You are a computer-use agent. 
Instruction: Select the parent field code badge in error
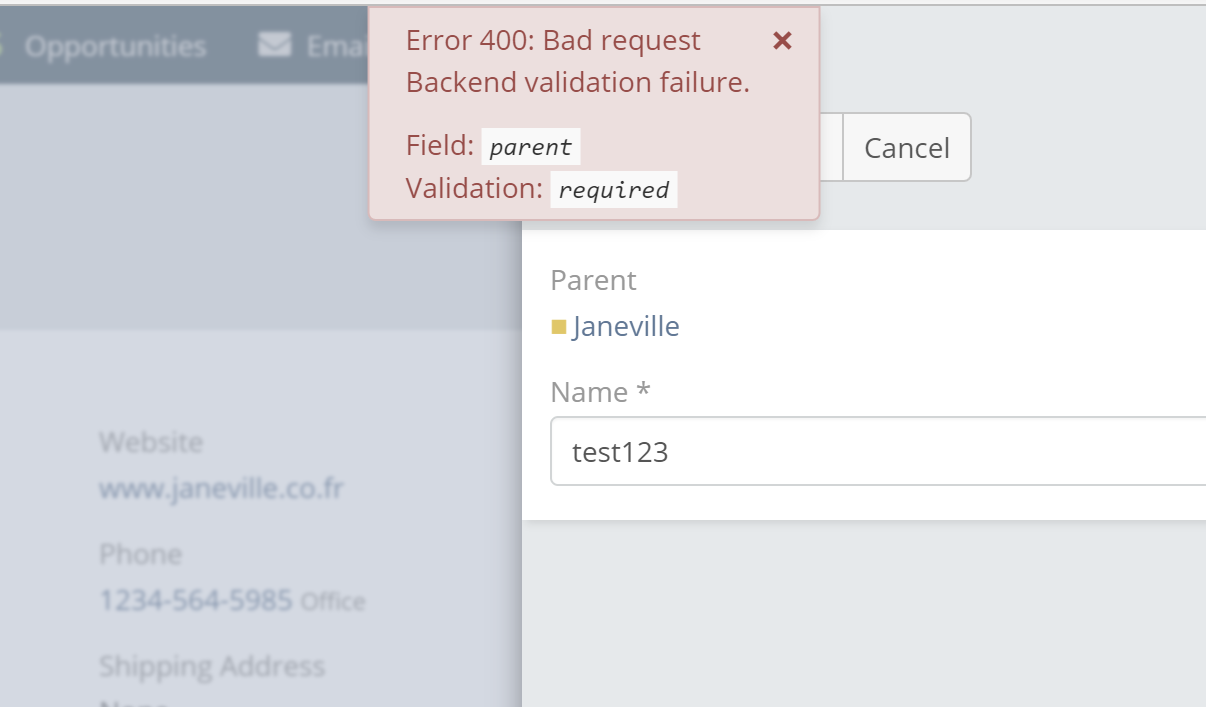(531, 147)
